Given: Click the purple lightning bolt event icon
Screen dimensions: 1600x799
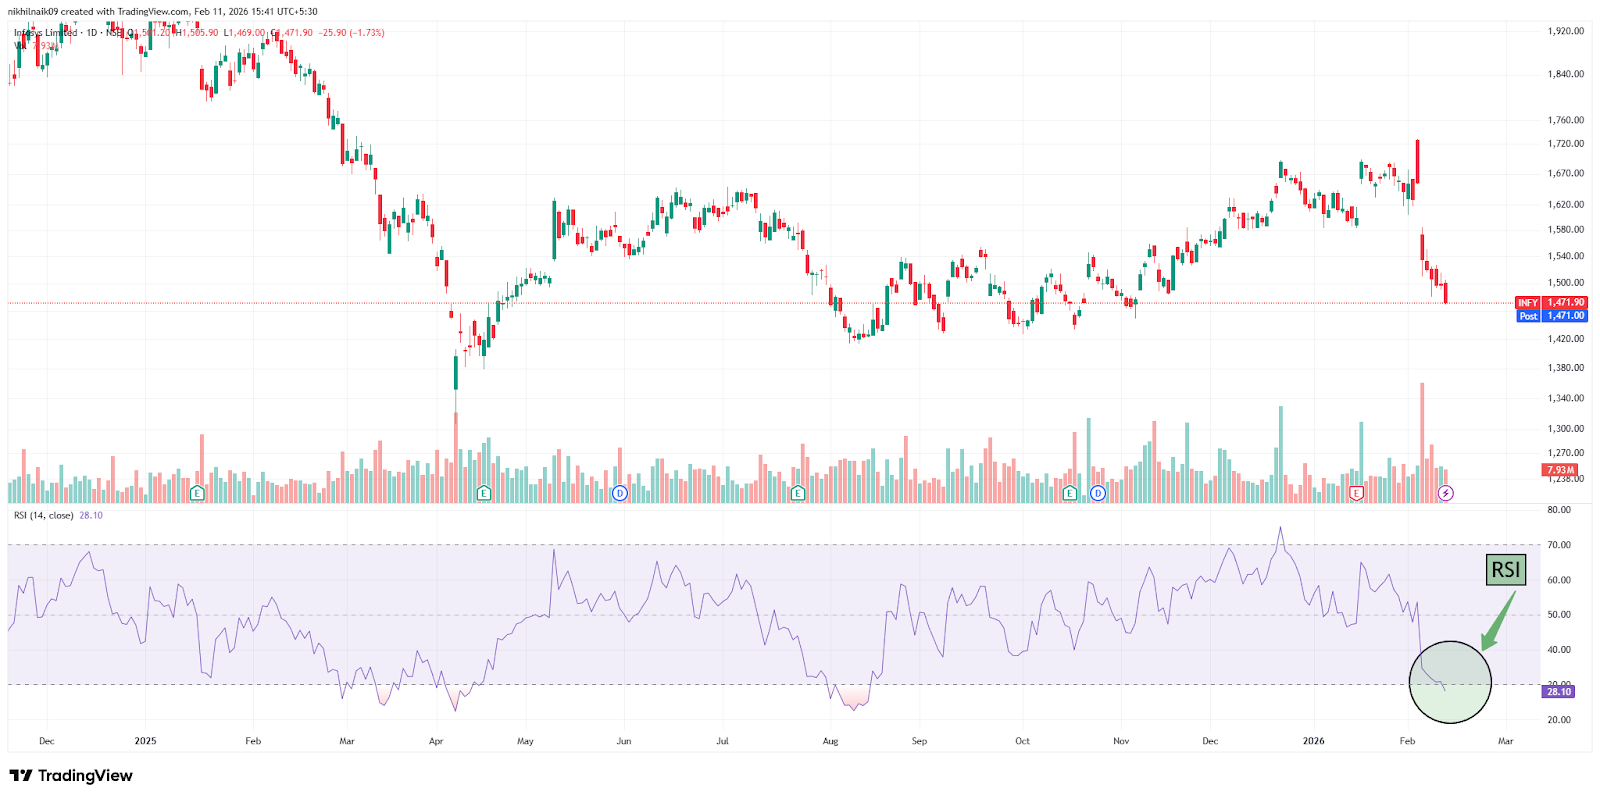Looking at the screenshot, I should 1445,493.
